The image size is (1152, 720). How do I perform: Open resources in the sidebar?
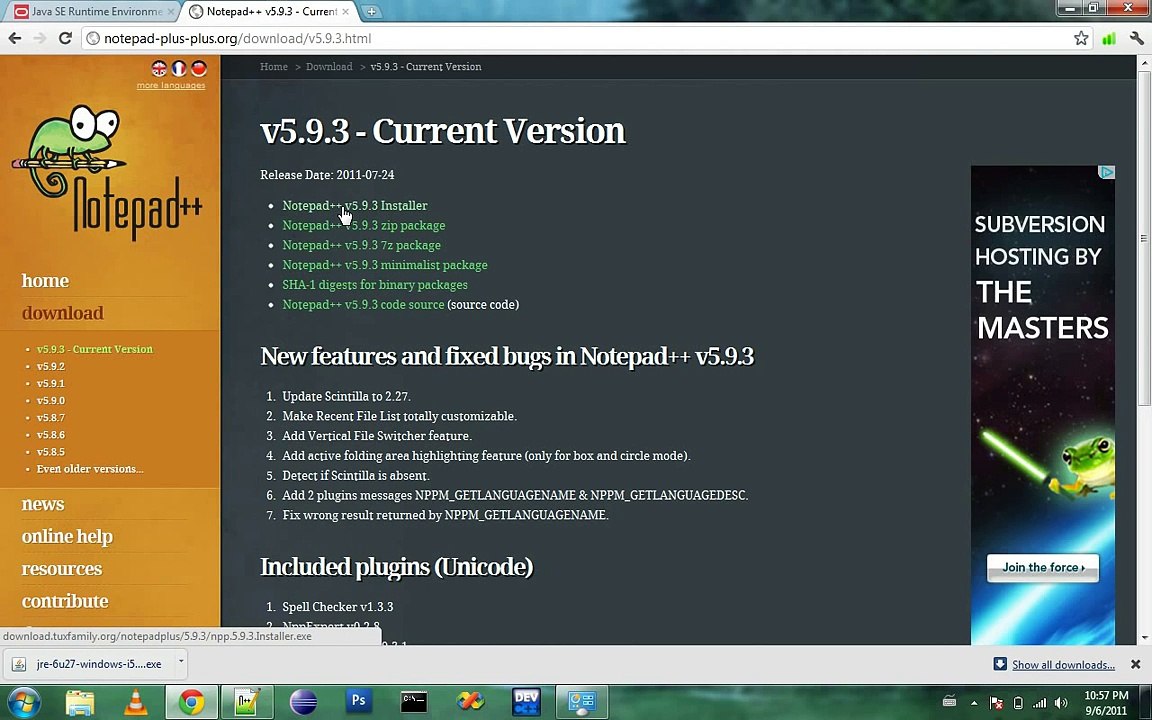point(62,569)
